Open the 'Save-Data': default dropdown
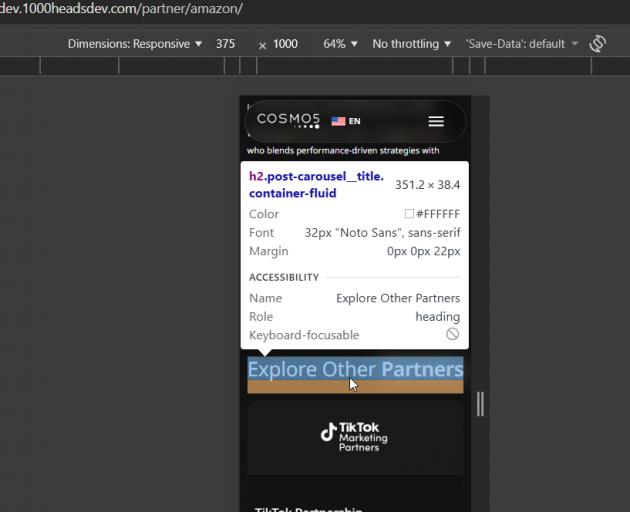Screen dimensions: 630x512 522,44
